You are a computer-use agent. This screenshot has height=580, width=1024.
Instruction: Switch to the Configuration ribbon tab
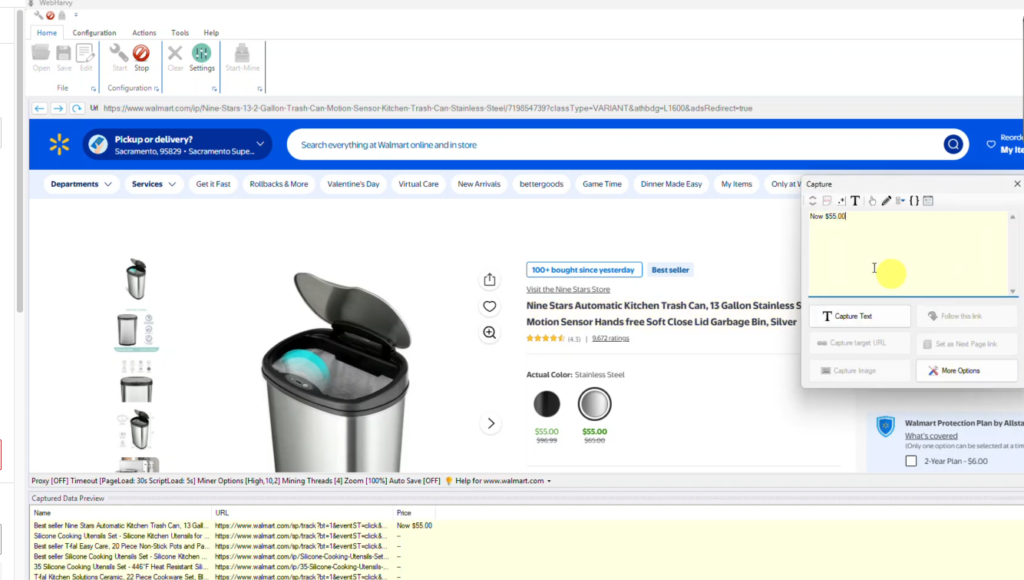pos(94,32)
